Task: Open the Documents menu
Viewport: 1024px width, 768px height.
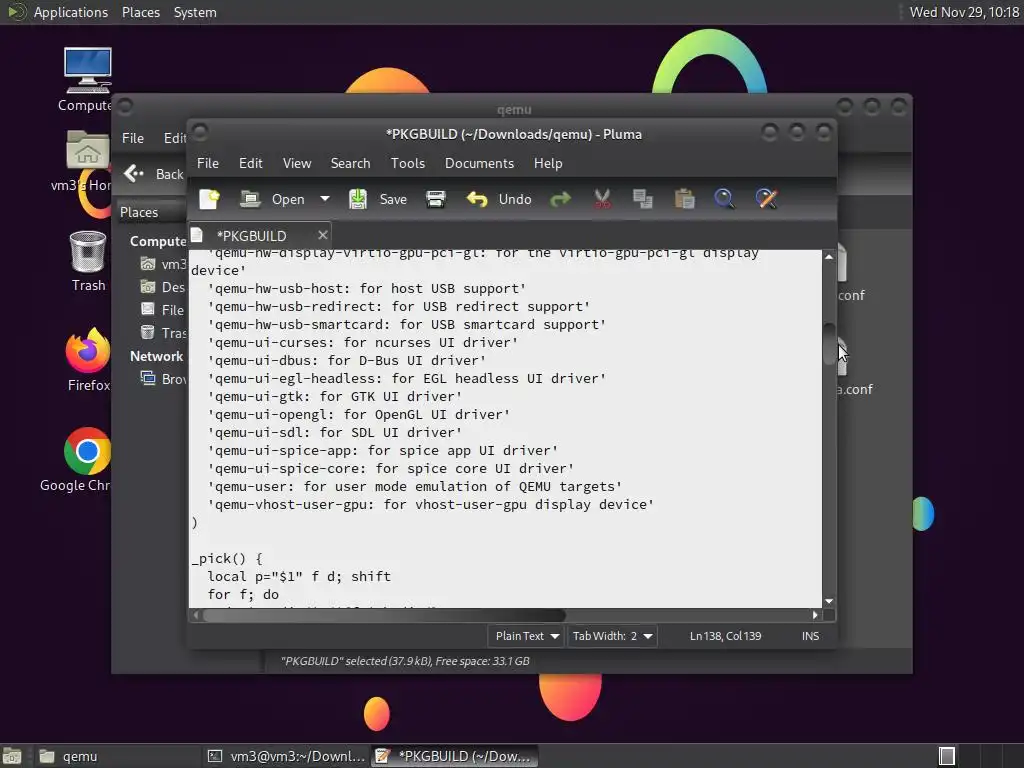Action: tap(479, 163)
